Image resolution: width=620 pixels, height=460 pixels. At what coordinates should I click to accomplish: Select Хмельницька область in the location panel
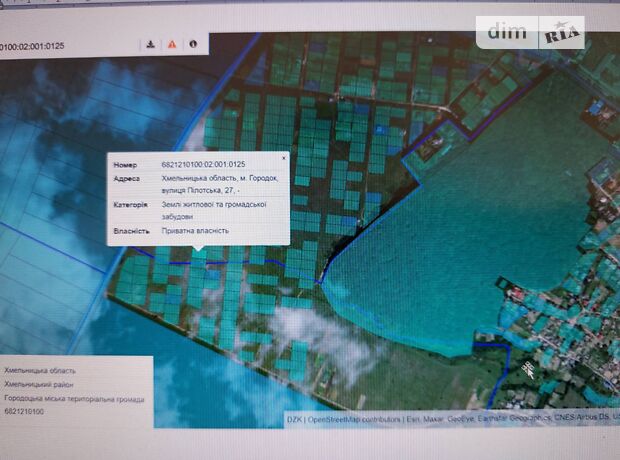tap(40, 369)
